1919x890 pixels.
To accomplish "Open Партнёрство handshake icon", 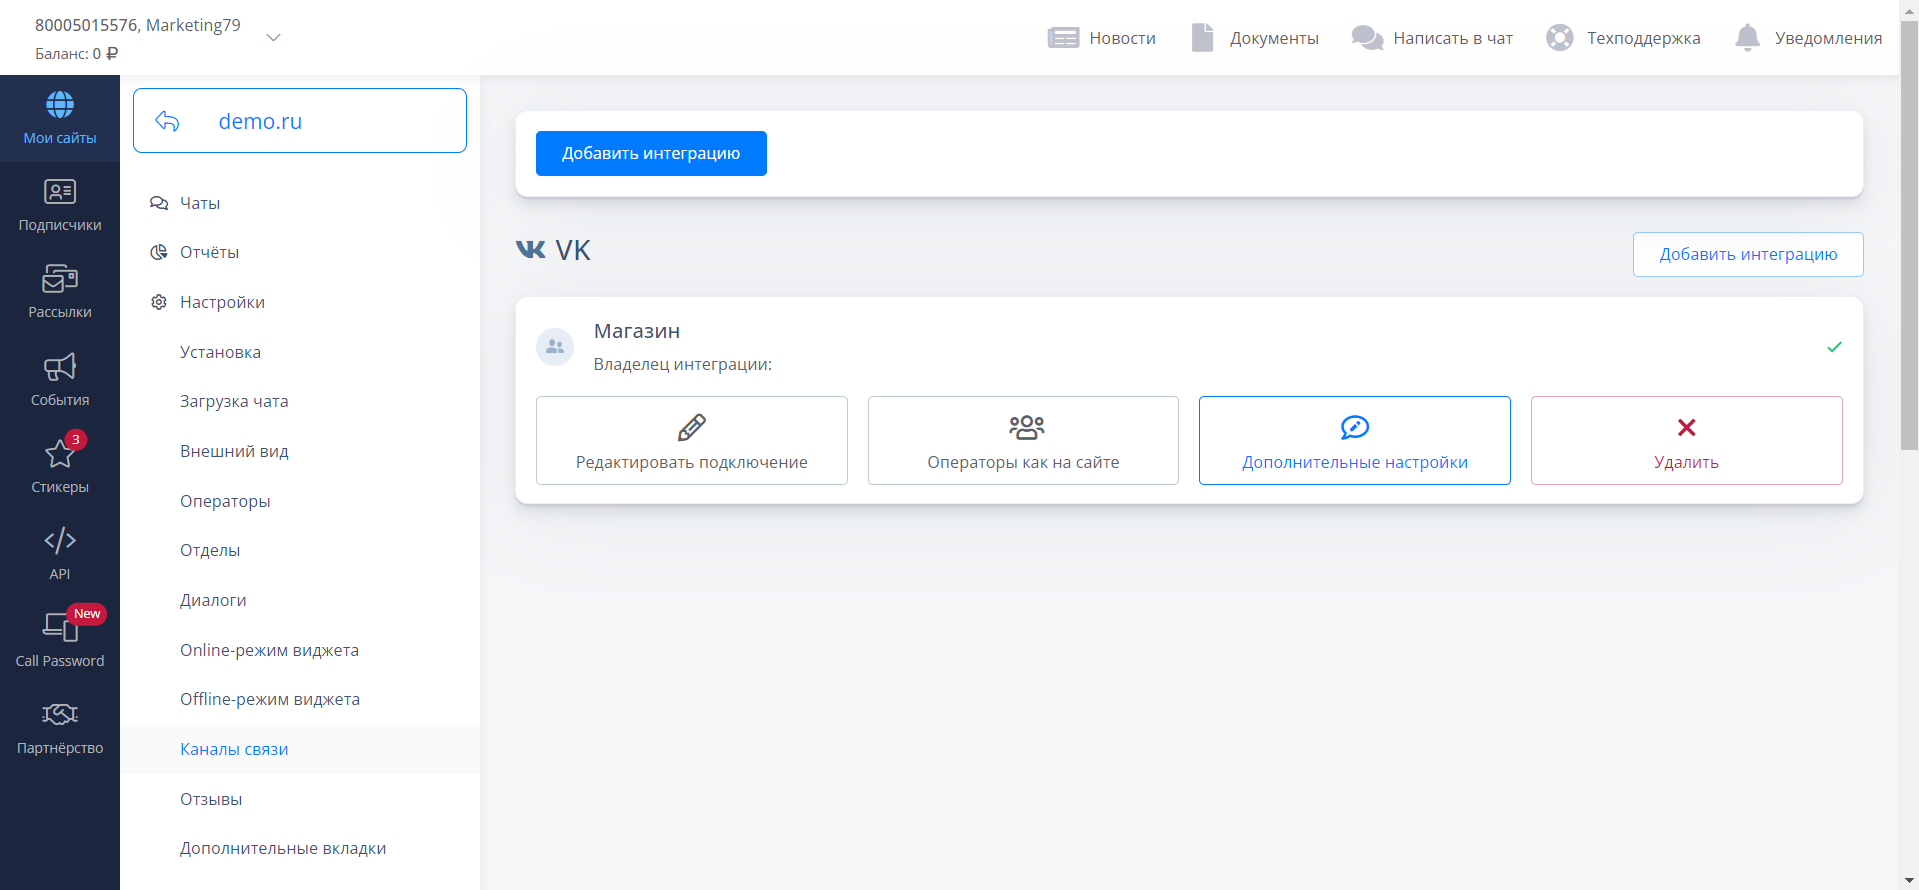I will [60, 714].
